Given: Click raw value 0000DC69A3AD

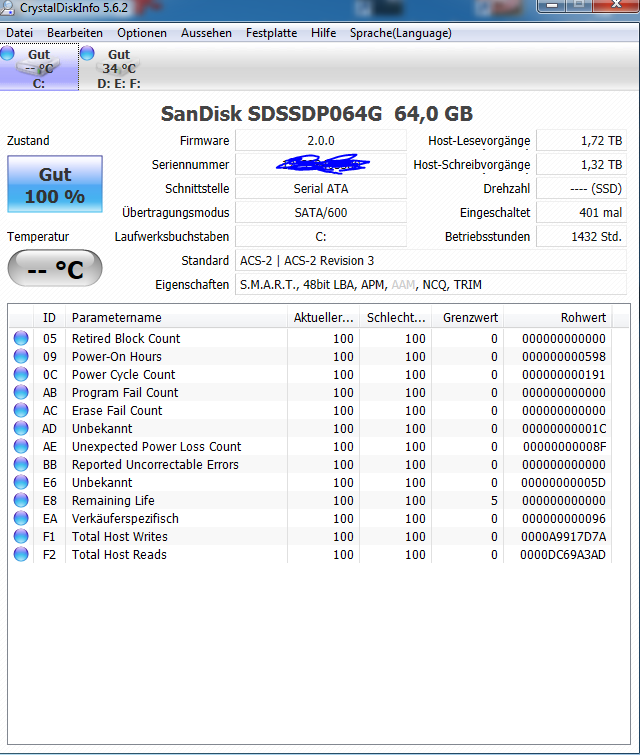Looking at the screenshot, I should [562, 555].
